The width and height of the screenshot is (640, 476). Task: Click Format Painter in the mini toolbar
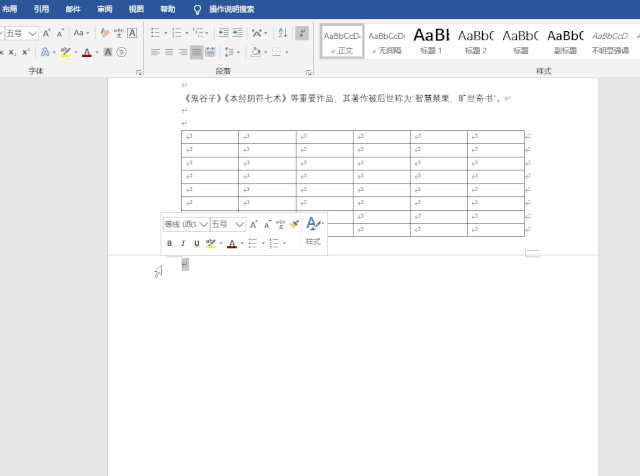(x=294, y=225)
